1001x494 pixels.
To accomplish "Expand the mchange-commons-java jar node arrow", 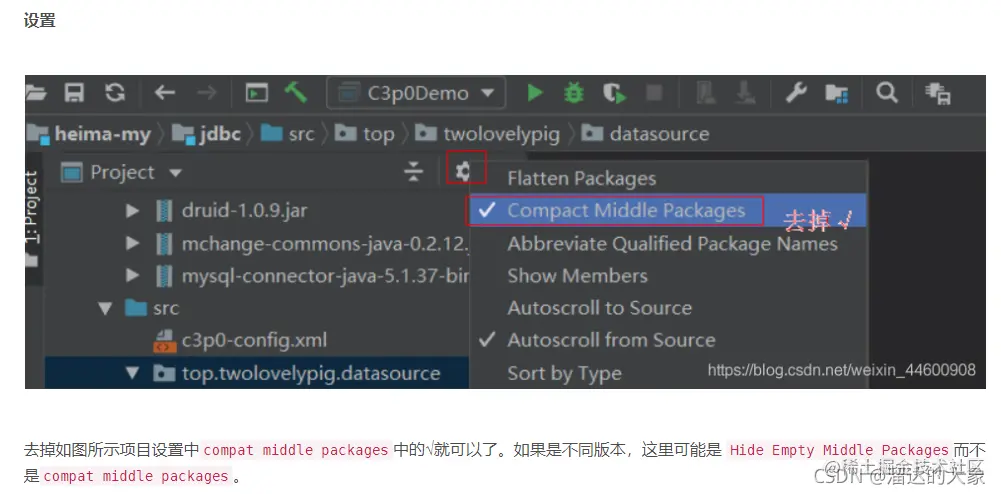I will tap(133, 243).
